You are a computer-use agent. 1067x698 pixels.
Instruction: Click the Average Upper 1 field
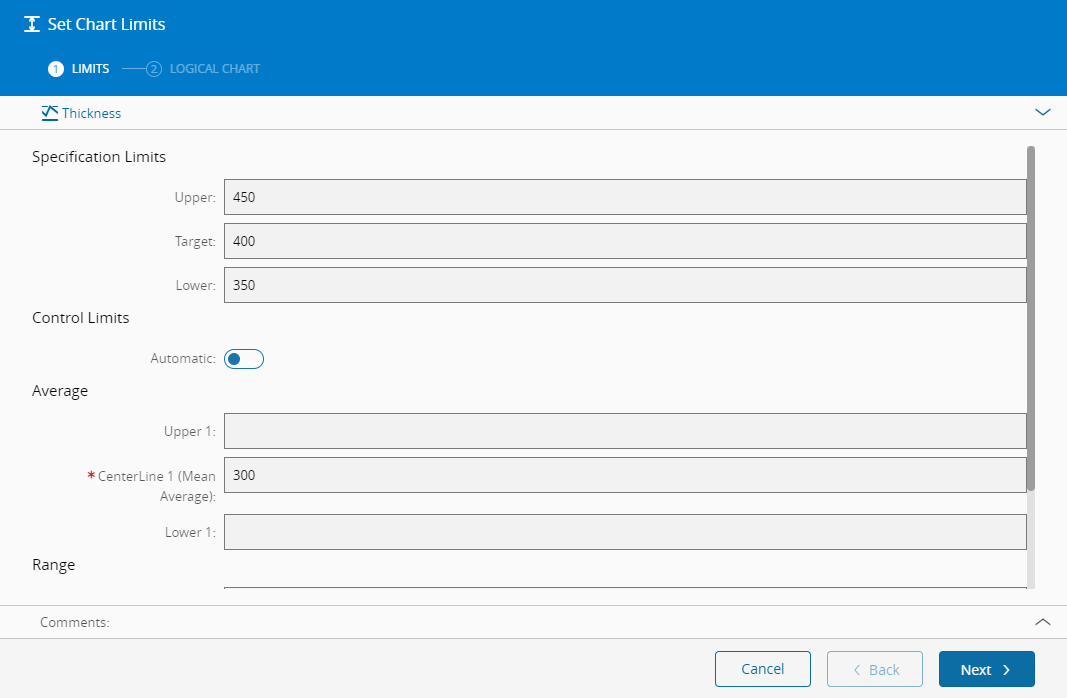pos(625,431)
